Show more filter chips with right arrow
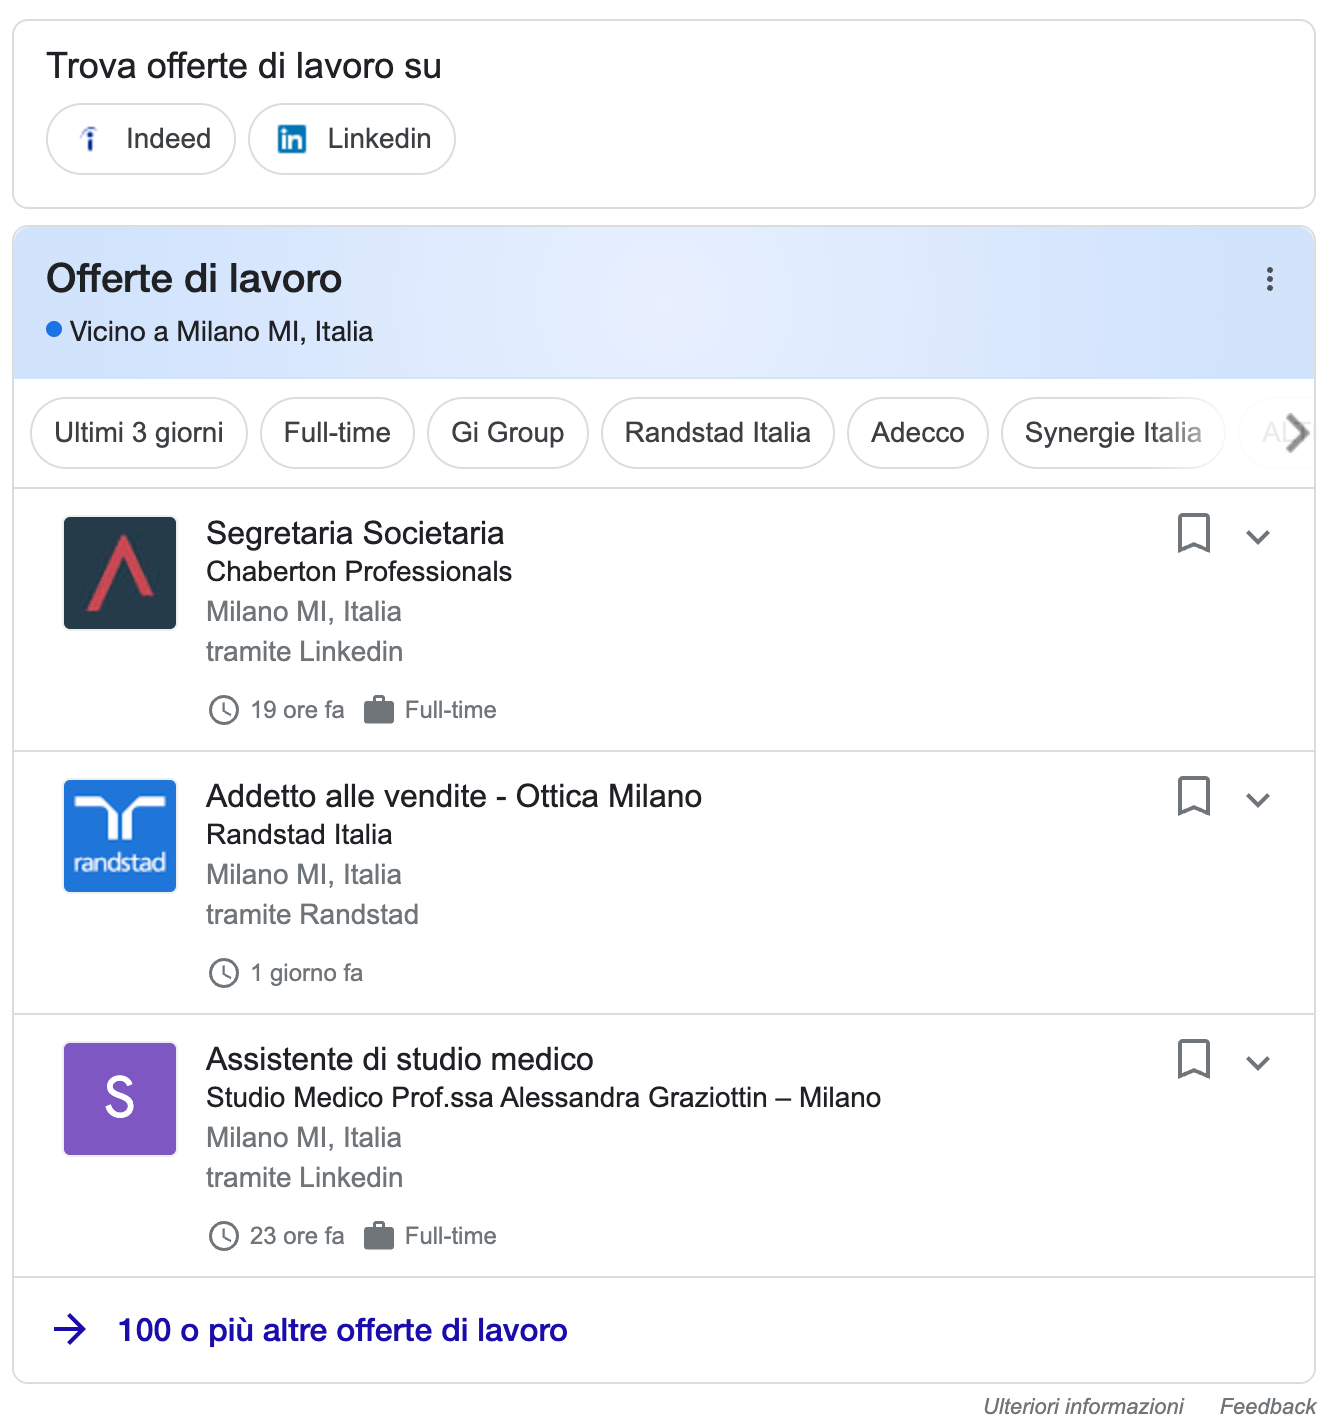Screen dimensions: 1324x1428 pyautogui.click(x=1296, y=433)
